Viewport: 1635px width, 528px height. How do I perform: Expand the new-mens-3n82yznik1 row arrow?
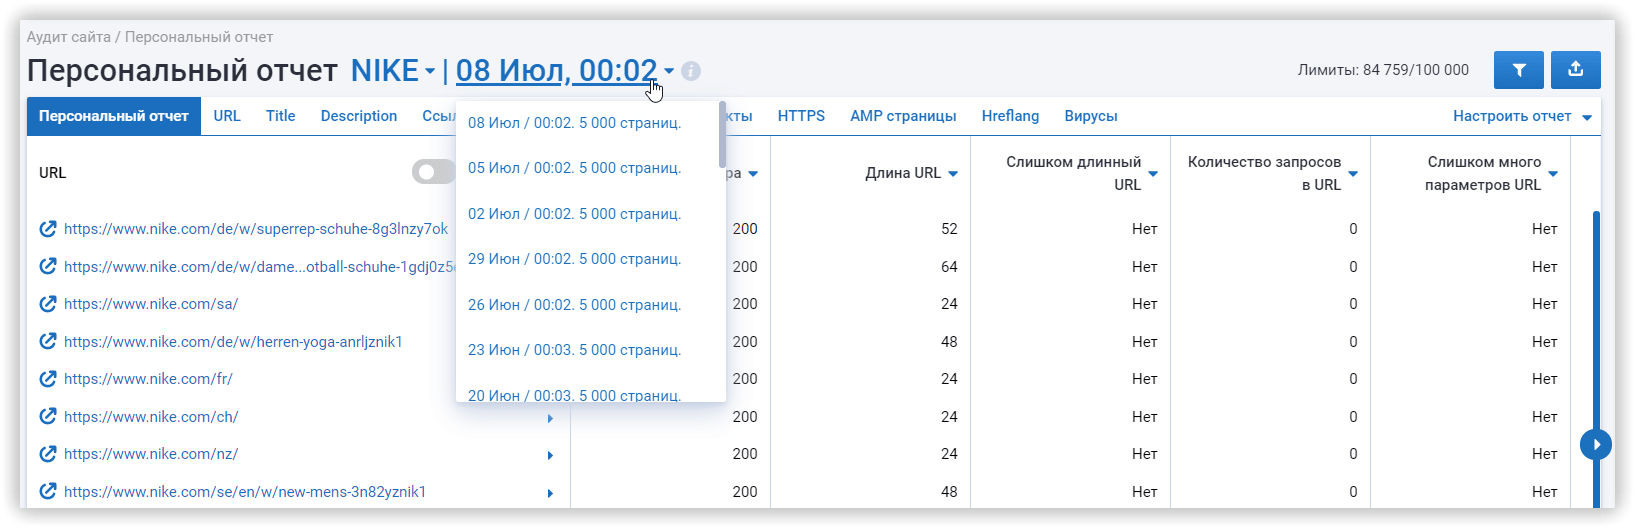coord(550,493)
